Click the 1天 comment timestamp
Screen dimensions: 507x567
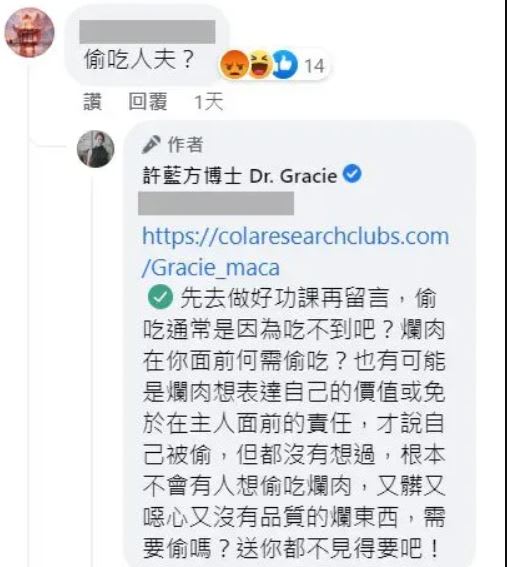point(209,102)
